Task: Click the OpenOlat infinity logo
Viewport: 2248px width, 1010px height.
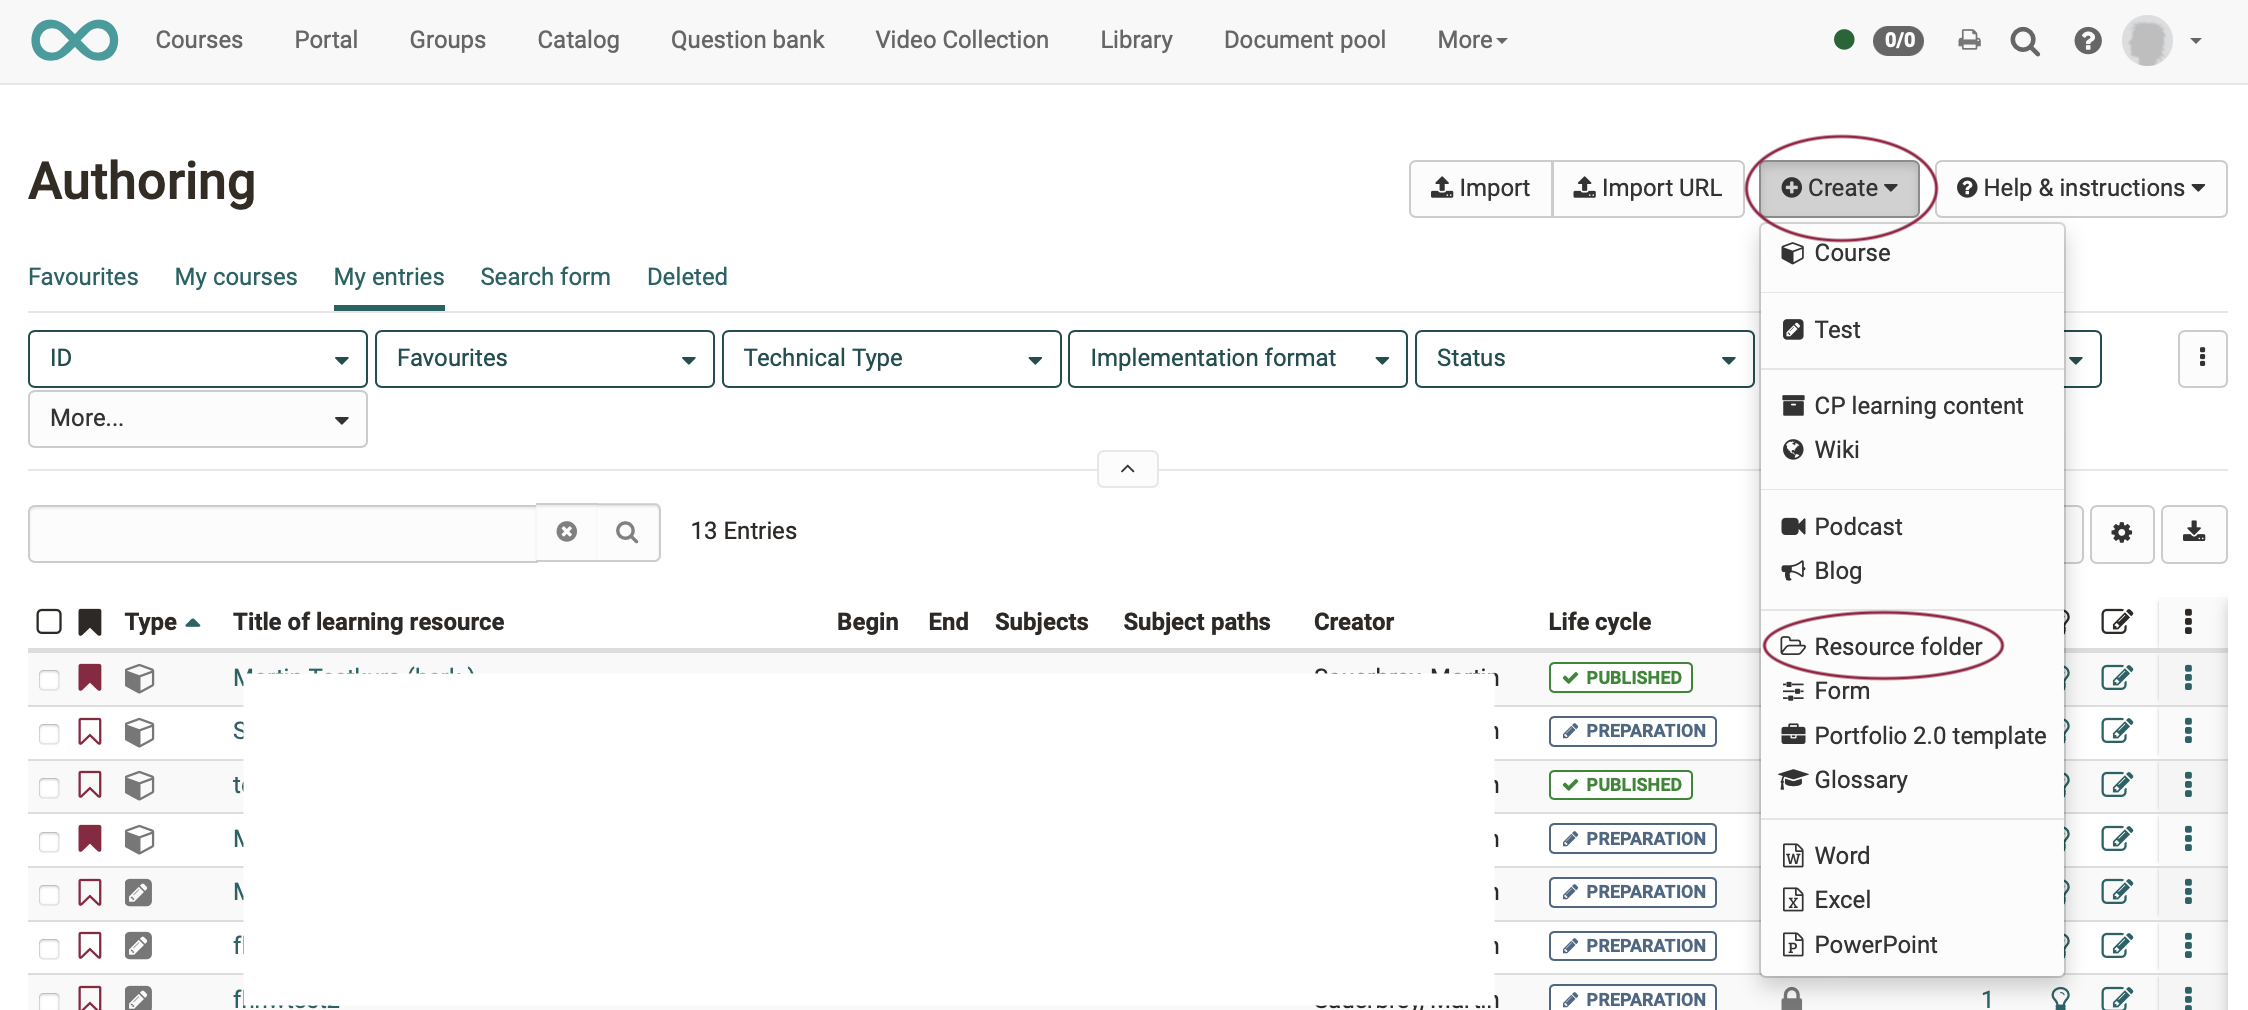Action: tap(74, 40)
